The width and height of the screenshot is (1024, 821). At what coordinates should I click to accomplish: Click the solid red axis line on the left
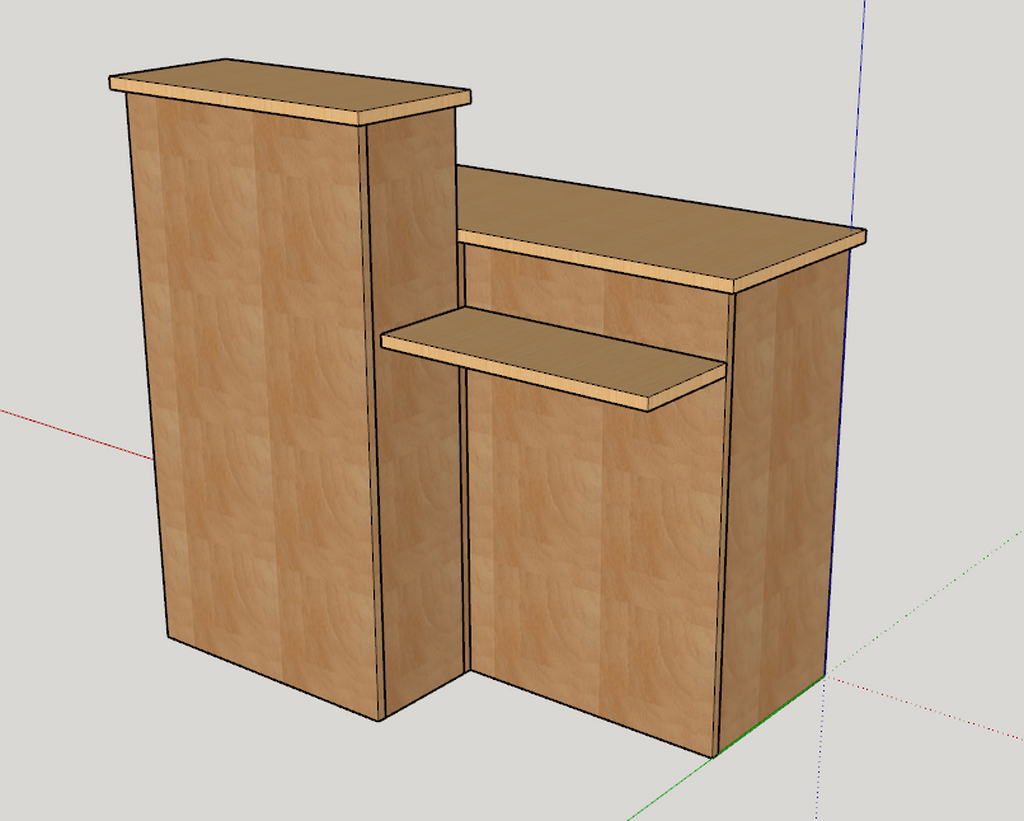tap(75, 434)
